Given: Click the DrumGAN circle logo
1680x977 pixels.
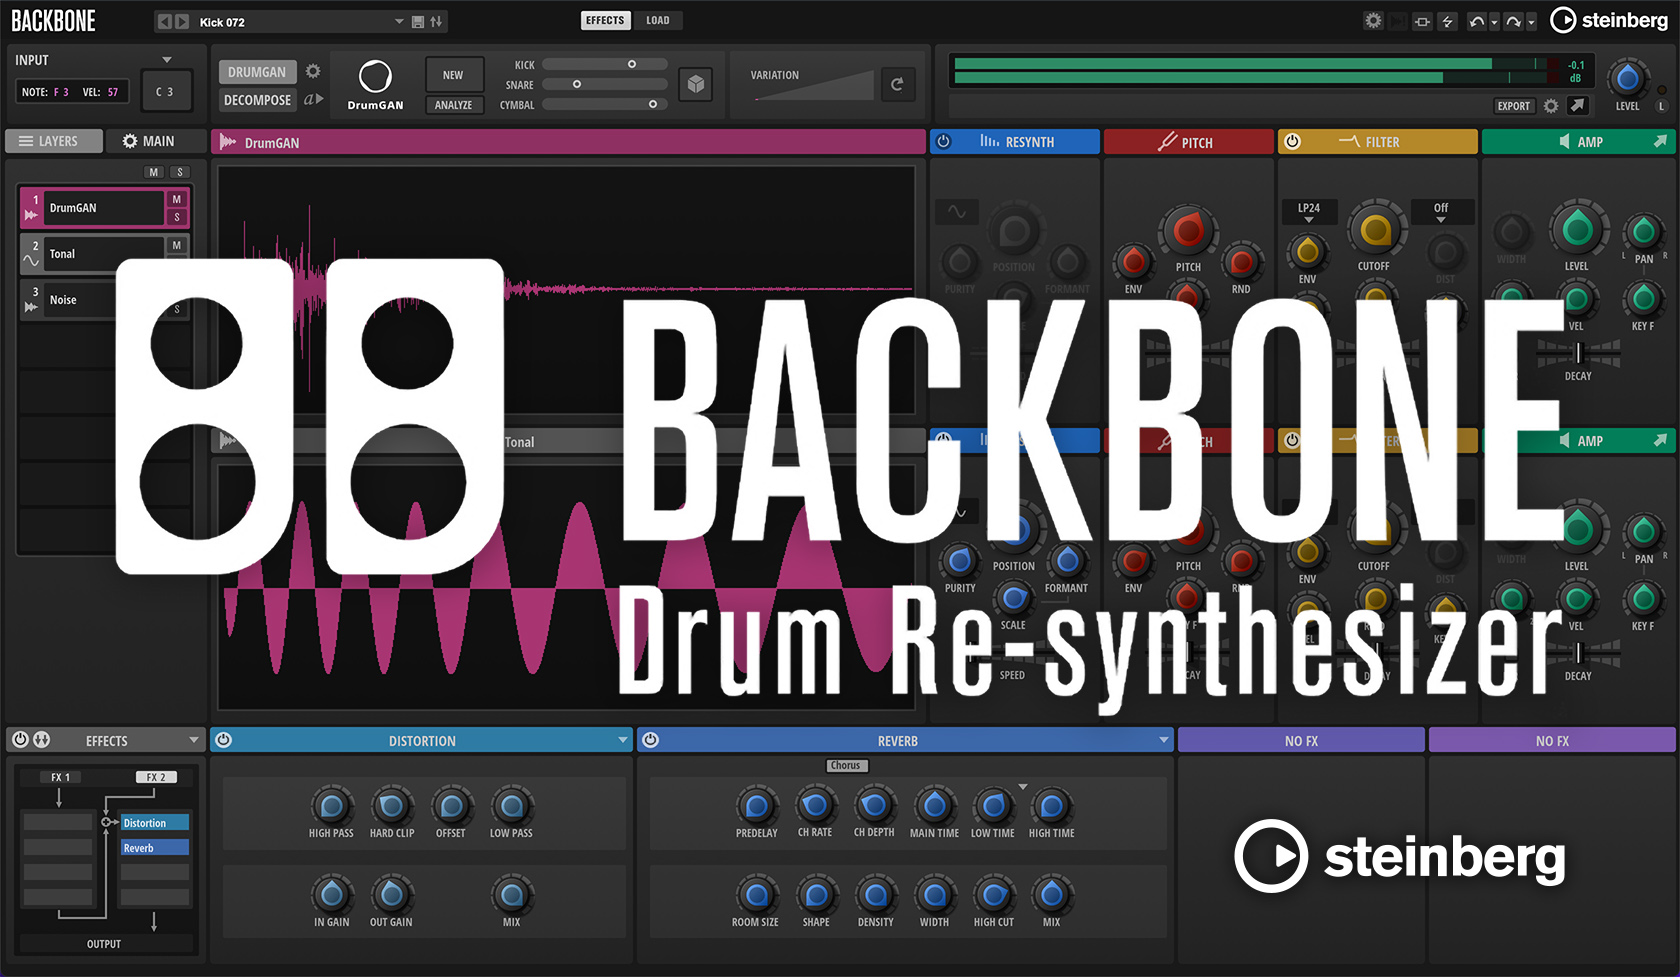Looking at the screenshot, I should (375, 77).
